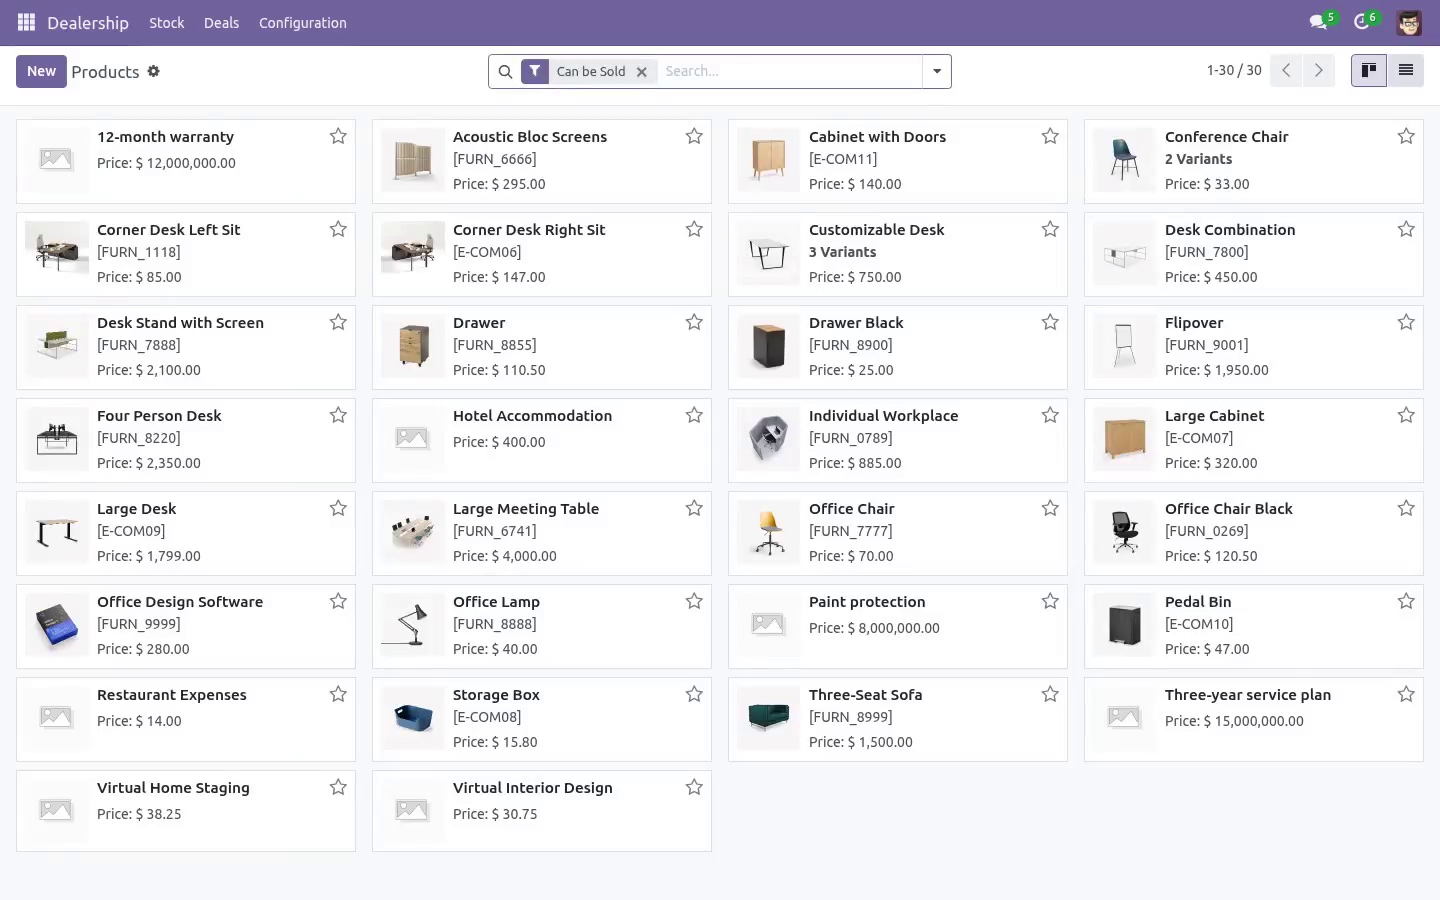Click the Products breadcrumb title
Viewport: 1440px width, 900px height.
(105, 72)
